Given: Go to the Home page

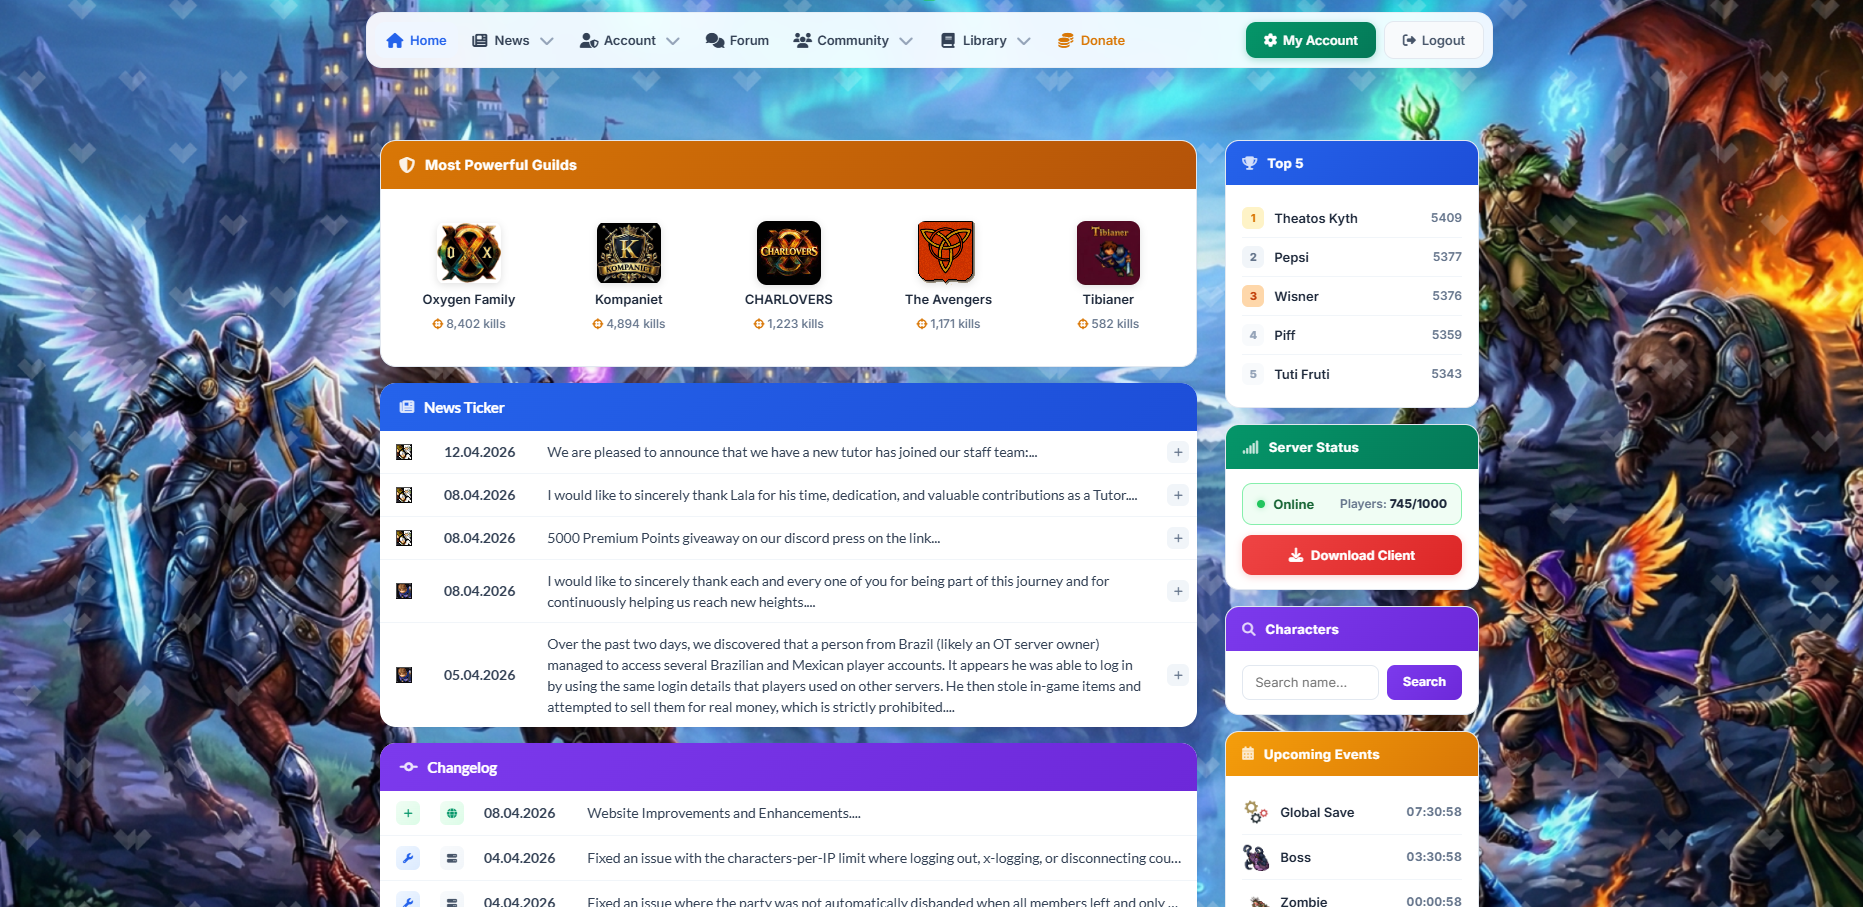Looking at the screenshot, I should (x=416, y=41).
